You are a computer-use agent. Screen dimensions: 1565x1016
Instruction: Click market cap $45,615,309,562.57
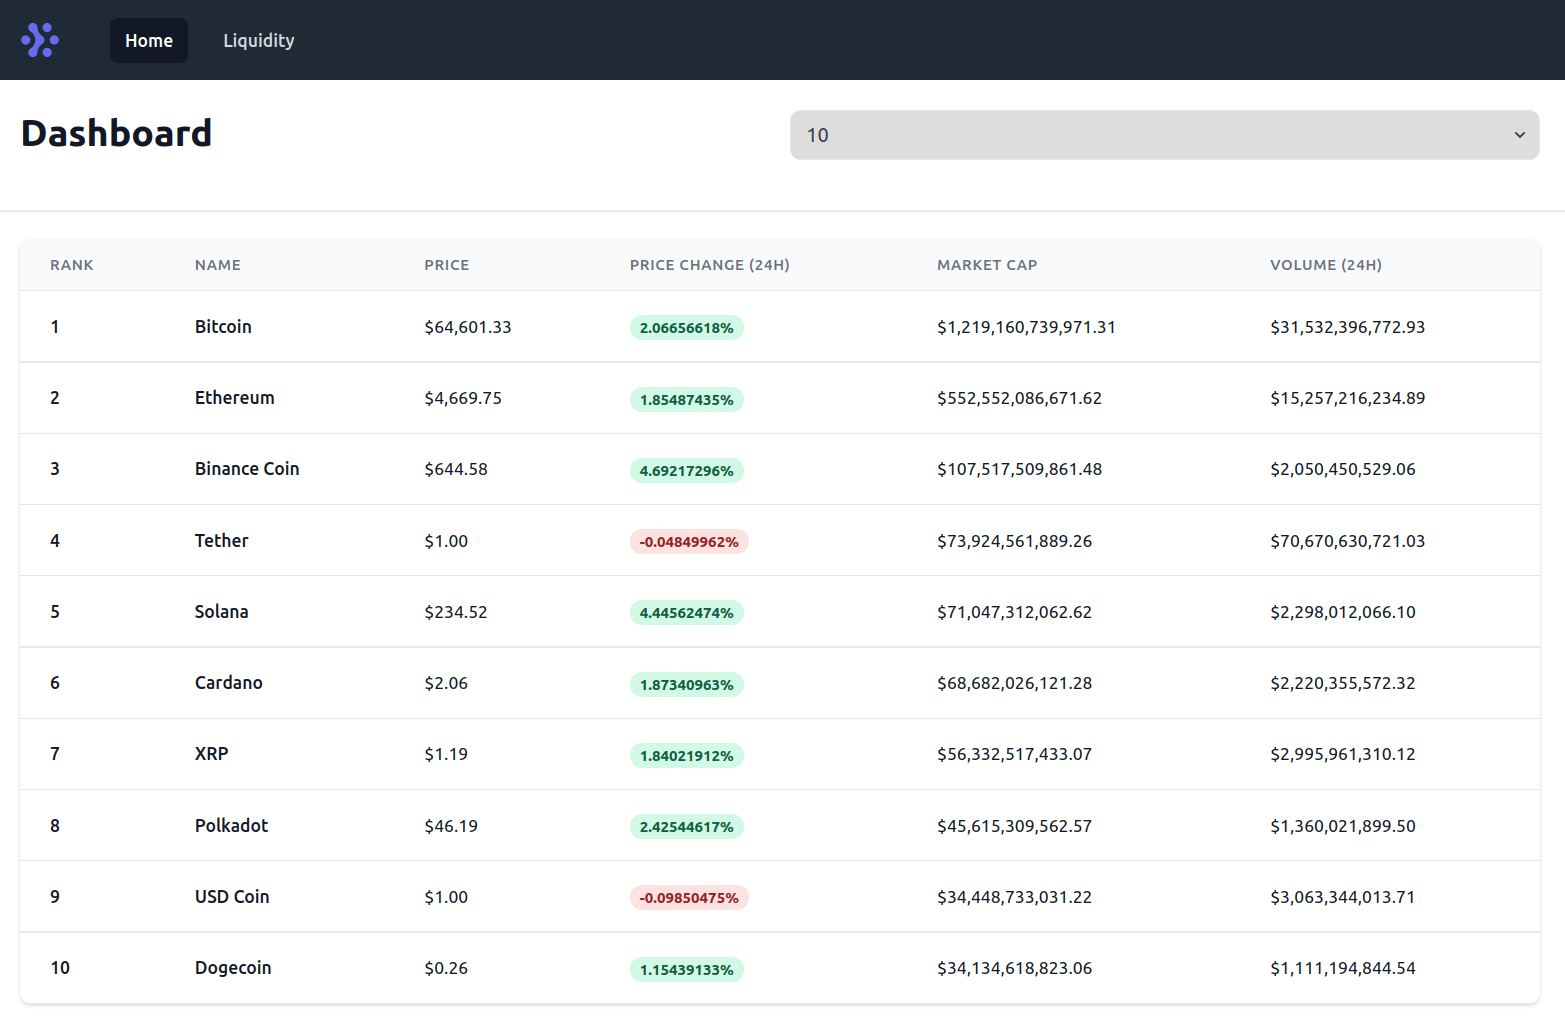point(1014,826)
